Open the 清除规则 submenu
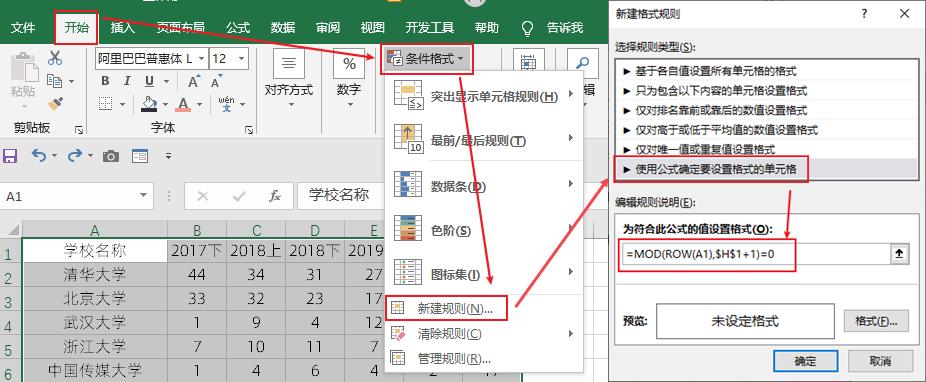This screenshot has width=926, height=382. 483,334
